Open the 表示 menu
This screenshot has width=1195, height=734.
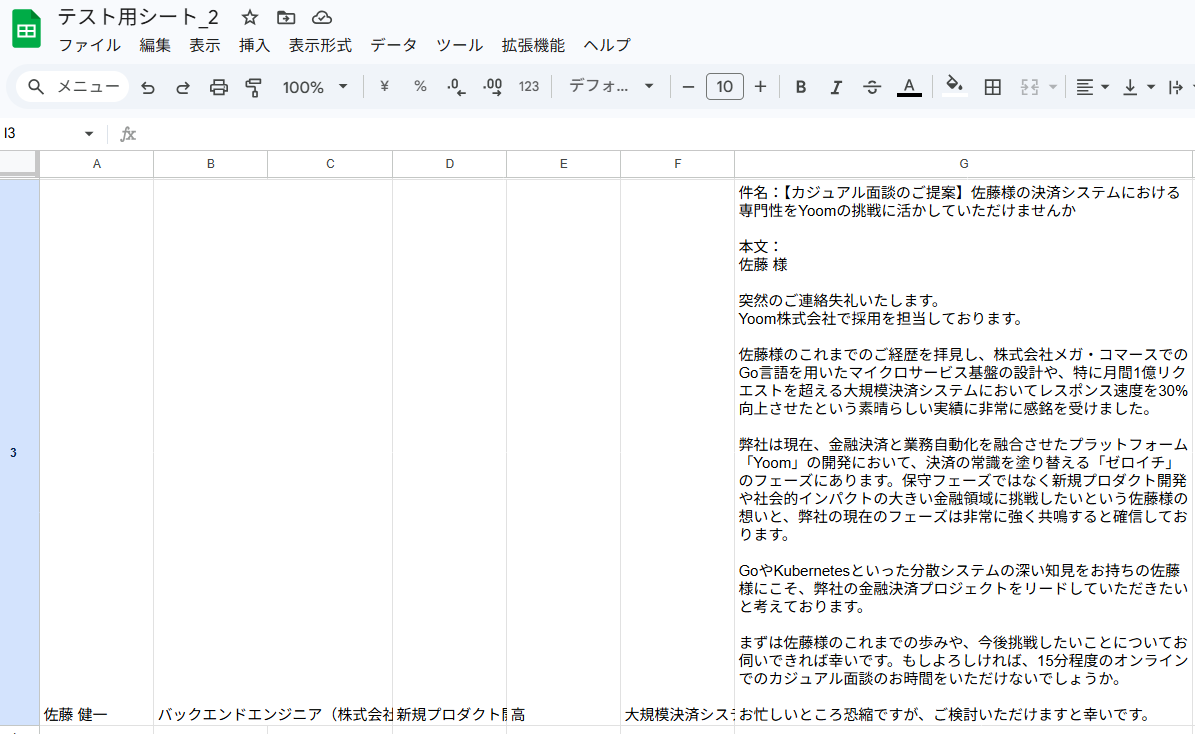[x=205, y=45]
